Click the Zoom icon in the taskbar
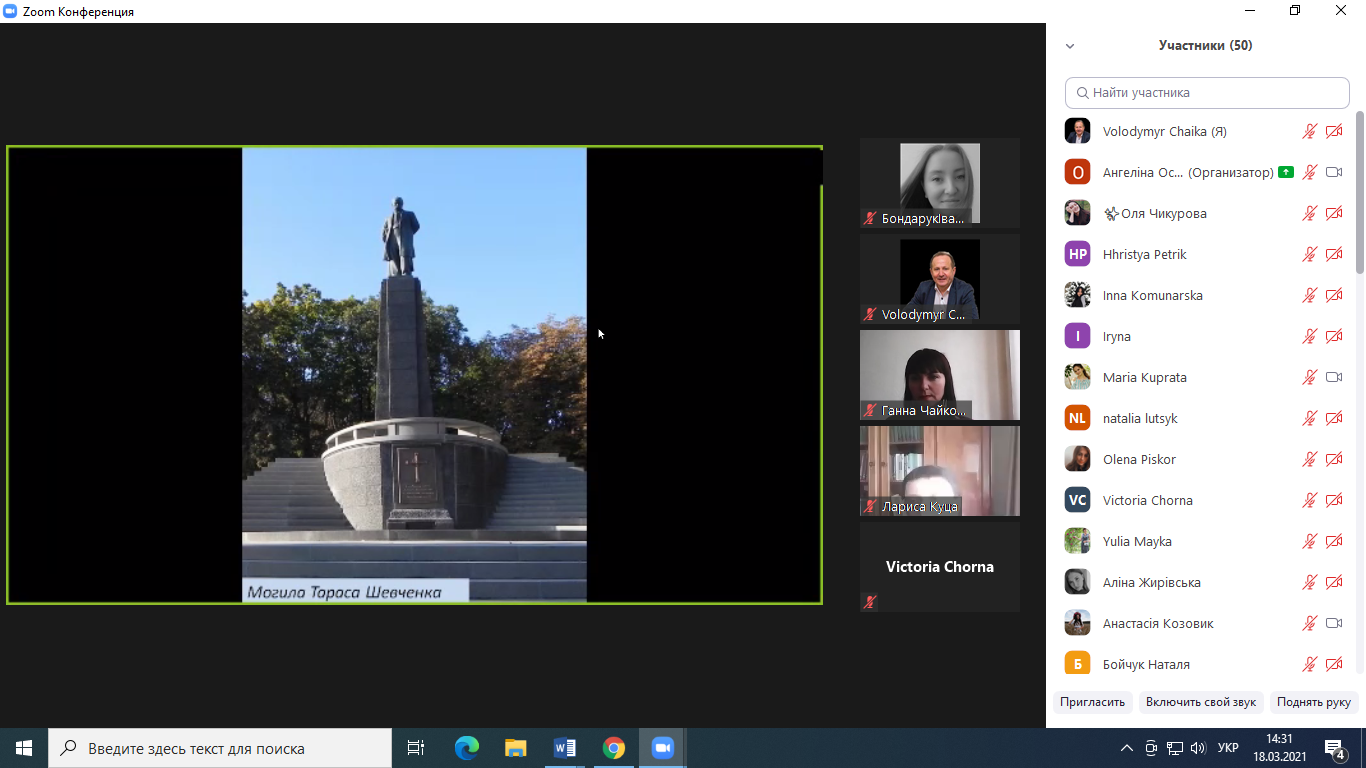The width and height of the screenshot is (1366, 768). click(x=662, y=748)
